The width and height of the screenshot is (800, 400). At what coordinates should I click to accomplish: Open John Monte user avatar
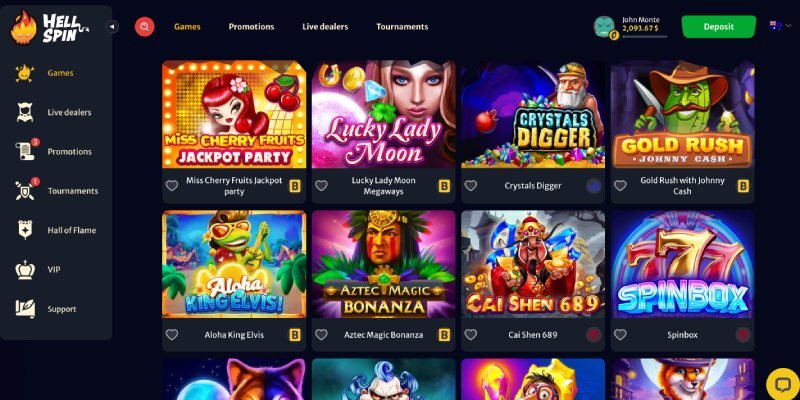[605, 27]
